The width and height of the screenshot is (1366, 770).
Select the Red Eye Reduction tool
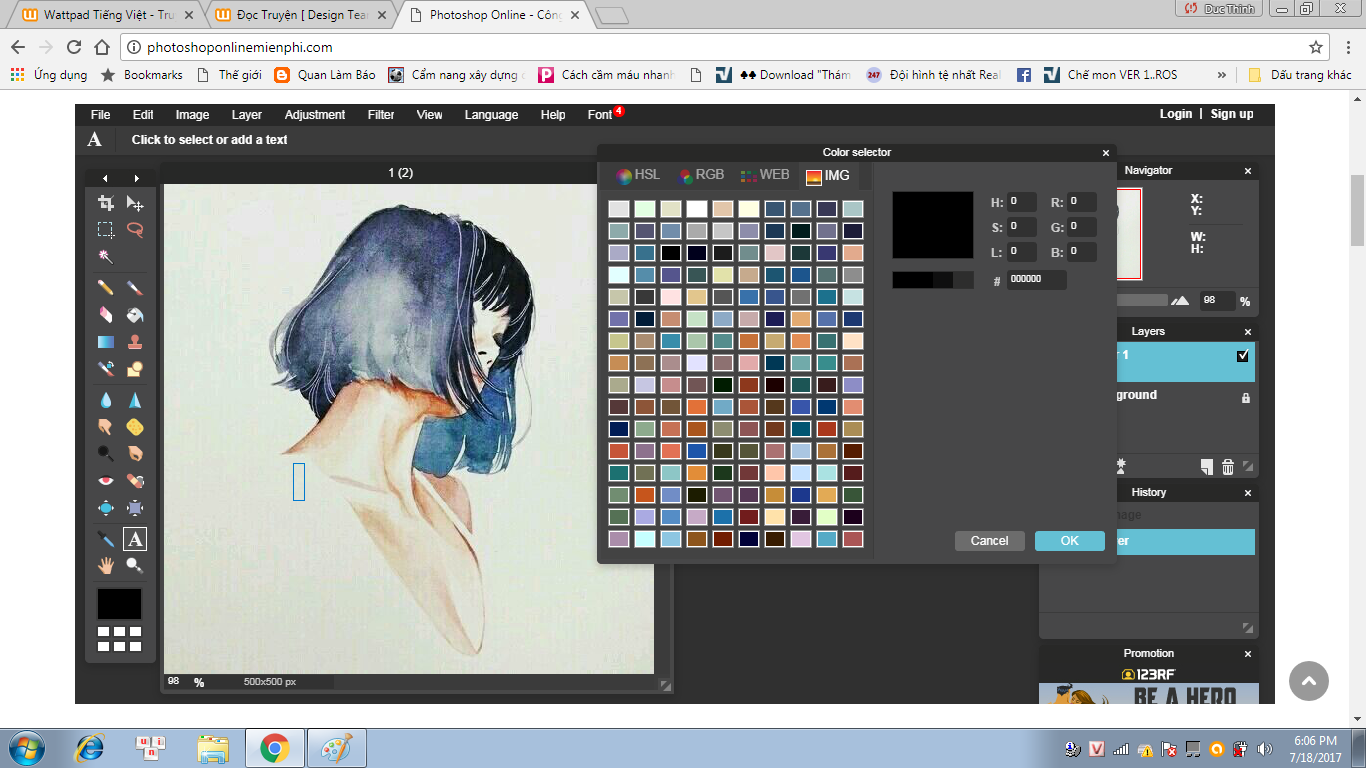(105, 481)
